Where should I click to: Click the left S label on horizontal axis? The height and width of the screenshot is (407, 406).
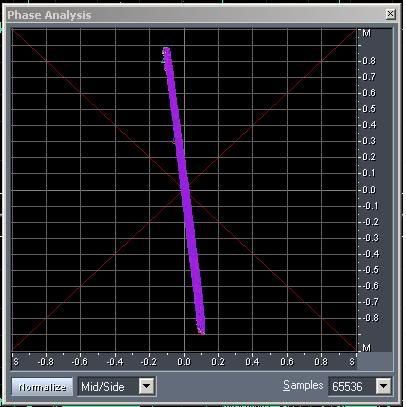tap(16, 362)
